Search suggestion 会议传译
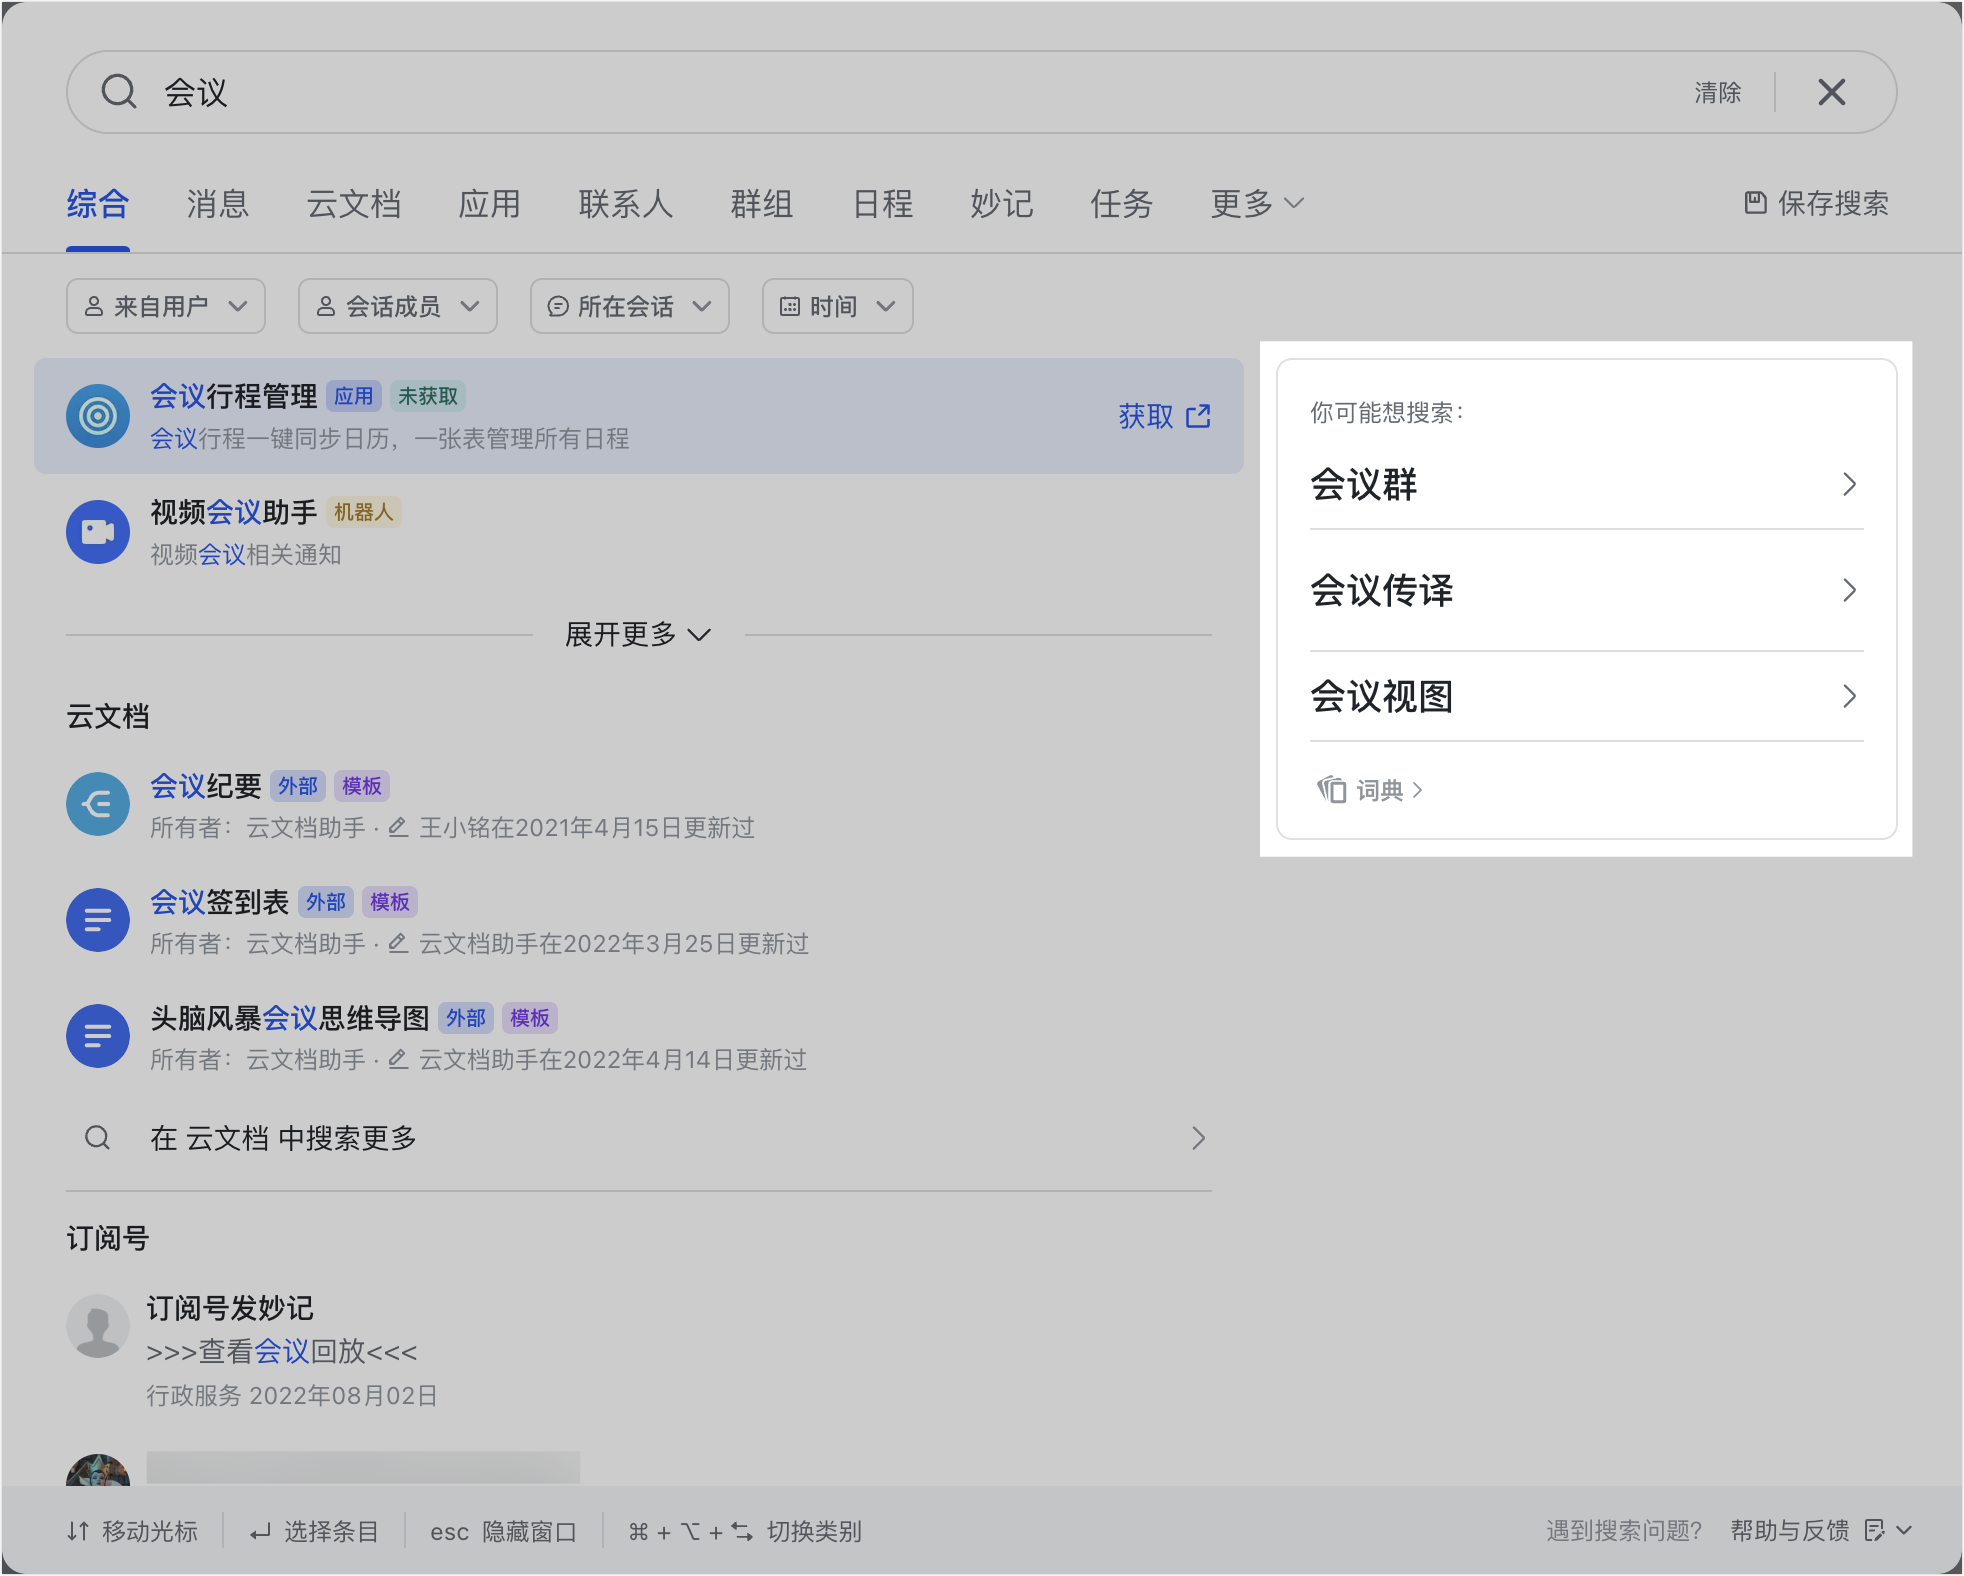The height and width of the screenshot is (1576, 1964). [x=1382, y=590]
